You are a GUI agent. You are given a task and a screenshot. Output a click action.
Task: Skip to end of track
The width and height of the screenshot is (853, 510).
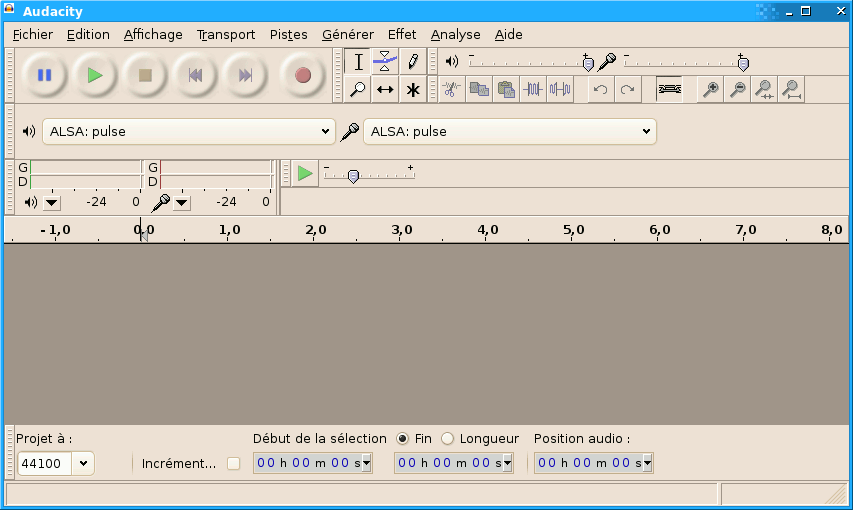point(245,75)
